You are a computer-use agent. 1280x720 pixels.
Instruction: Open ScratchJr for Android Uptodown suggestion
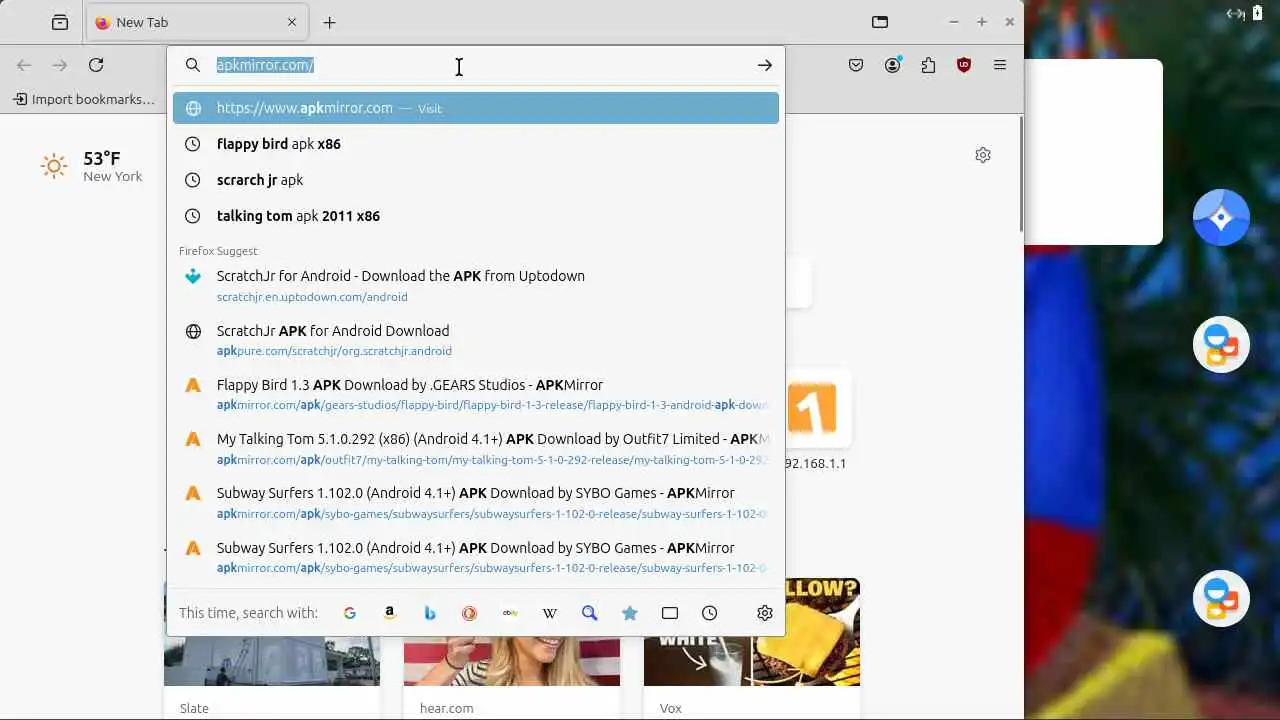476,285
